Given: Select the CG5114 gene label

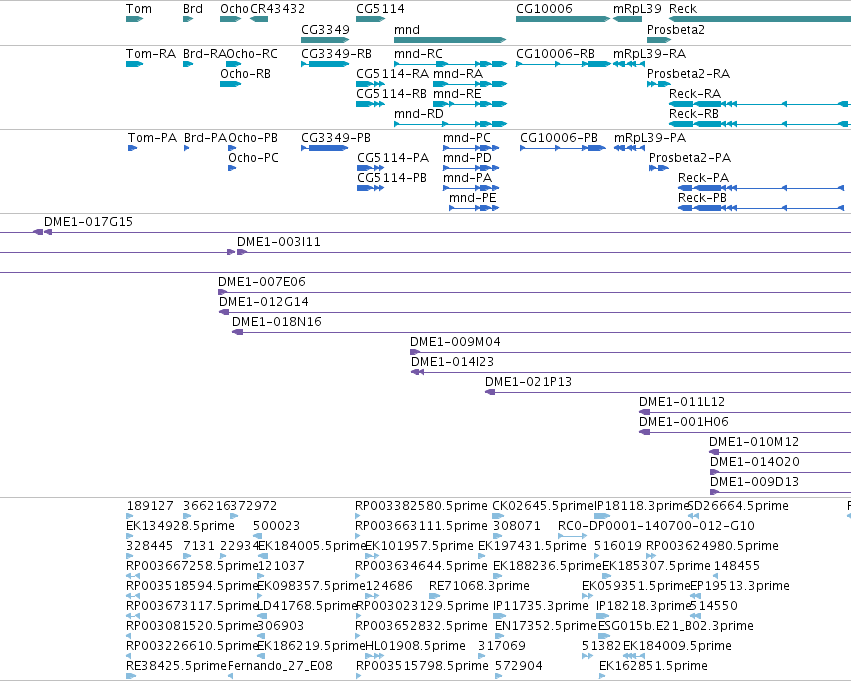Looking at the screenshot, I should pos(380,9).
